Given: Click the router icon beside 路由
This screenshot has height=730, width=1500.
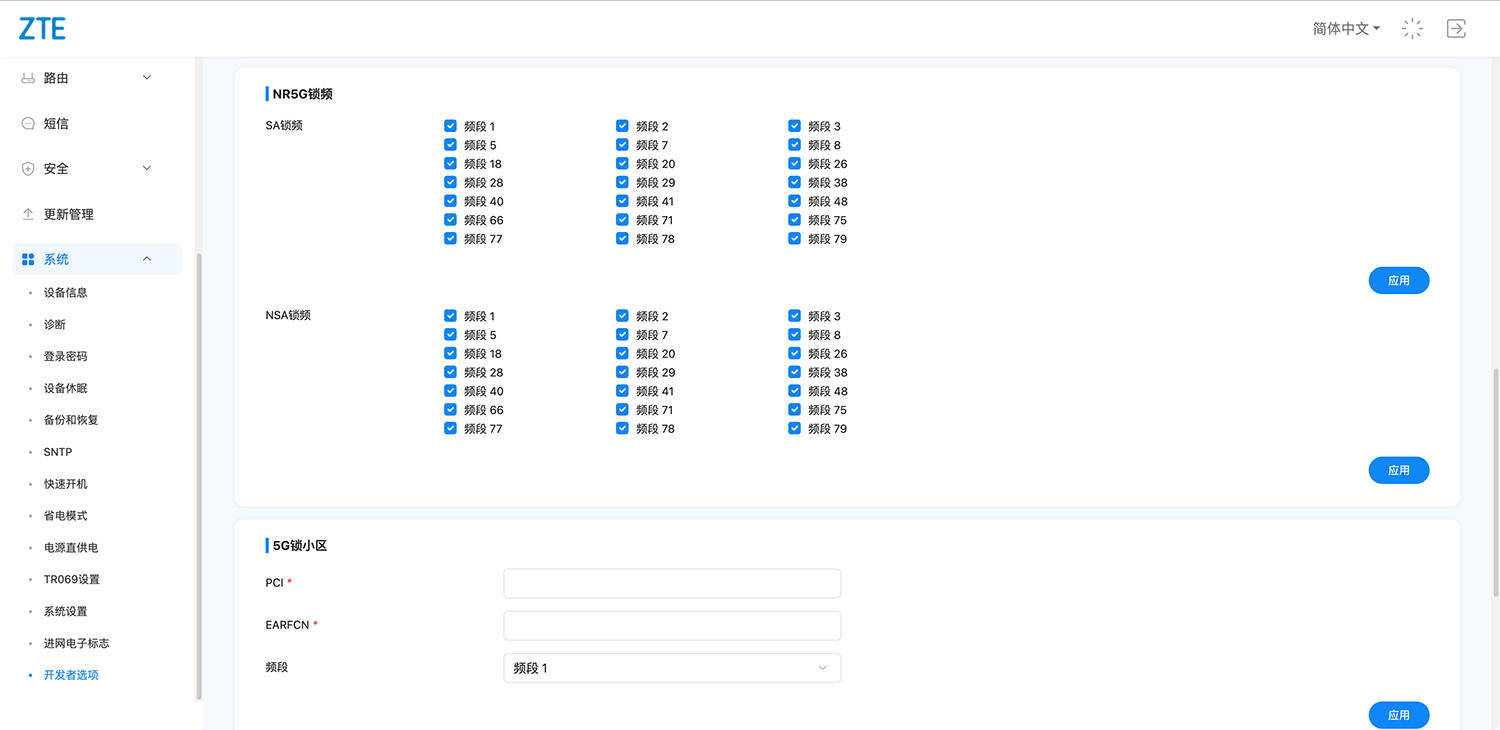Looking at the screenshot, I should 28,78.
